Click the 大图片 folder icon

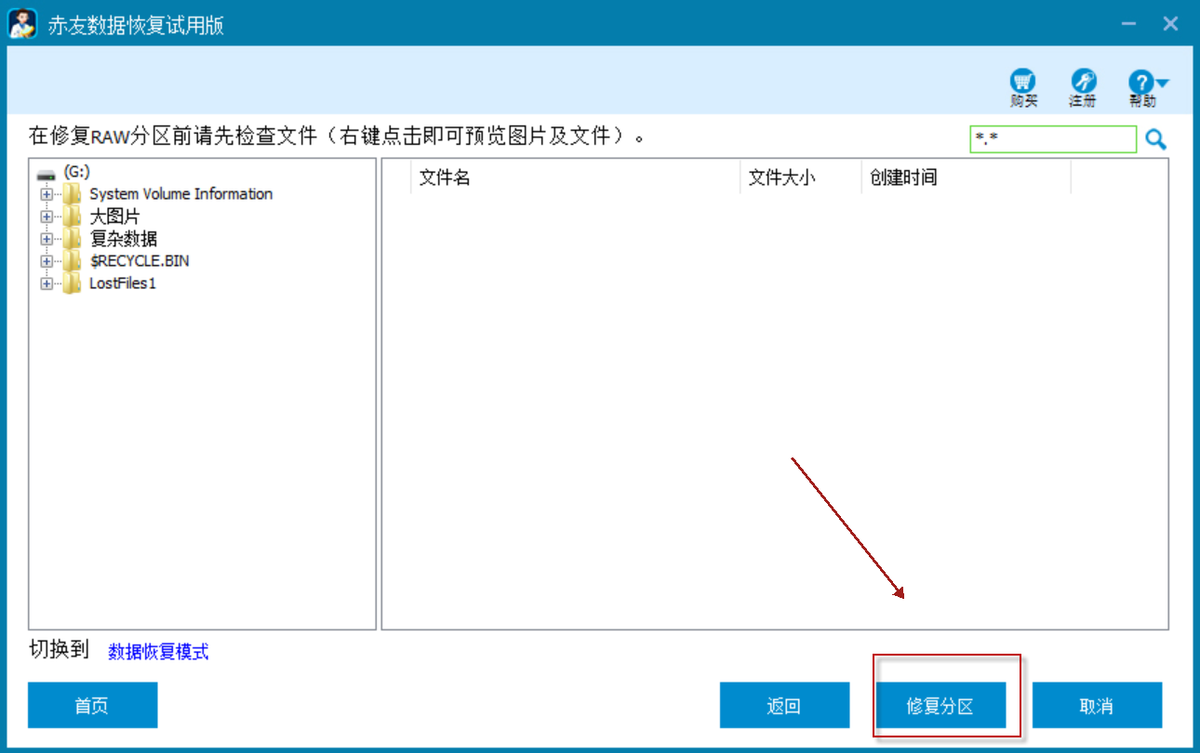point(72,216)
